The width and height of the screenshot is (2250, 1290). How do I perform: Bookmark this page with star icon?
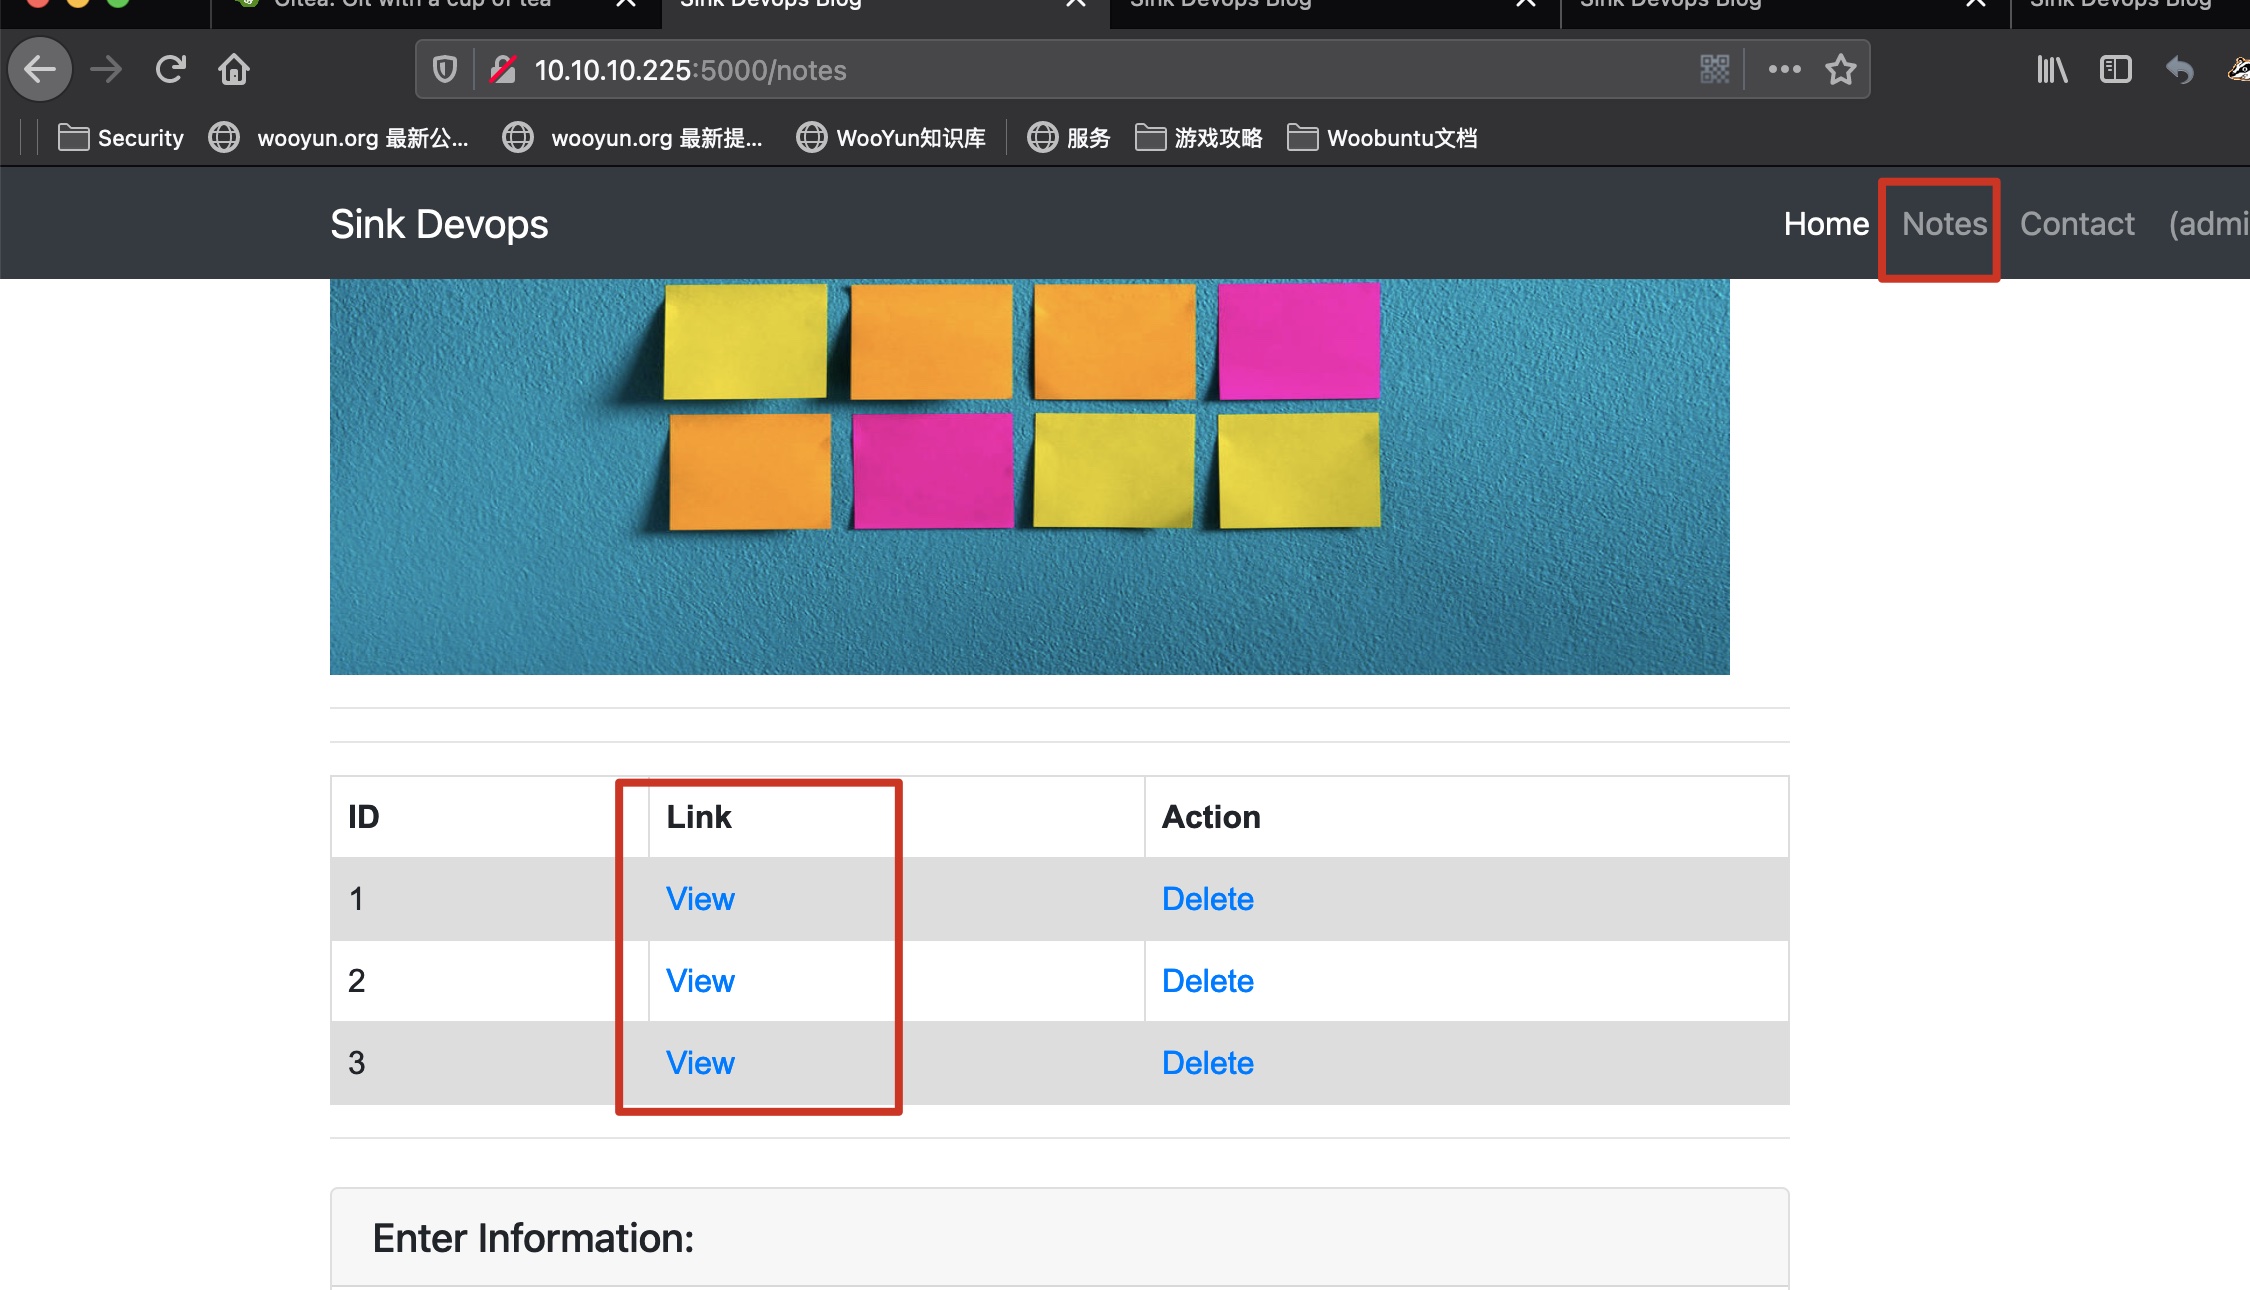(1840, 70)
